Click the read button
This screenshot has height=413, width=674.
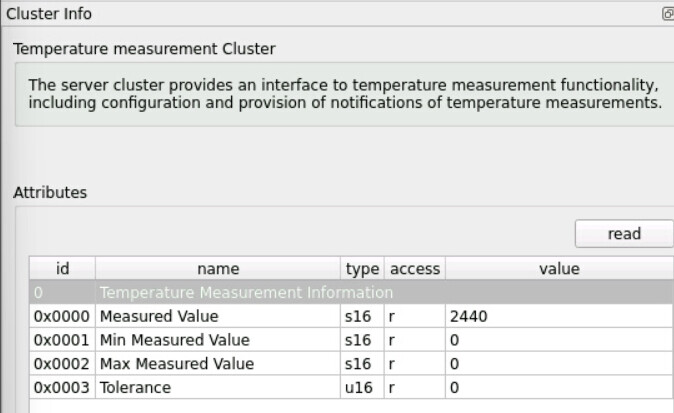624,234
